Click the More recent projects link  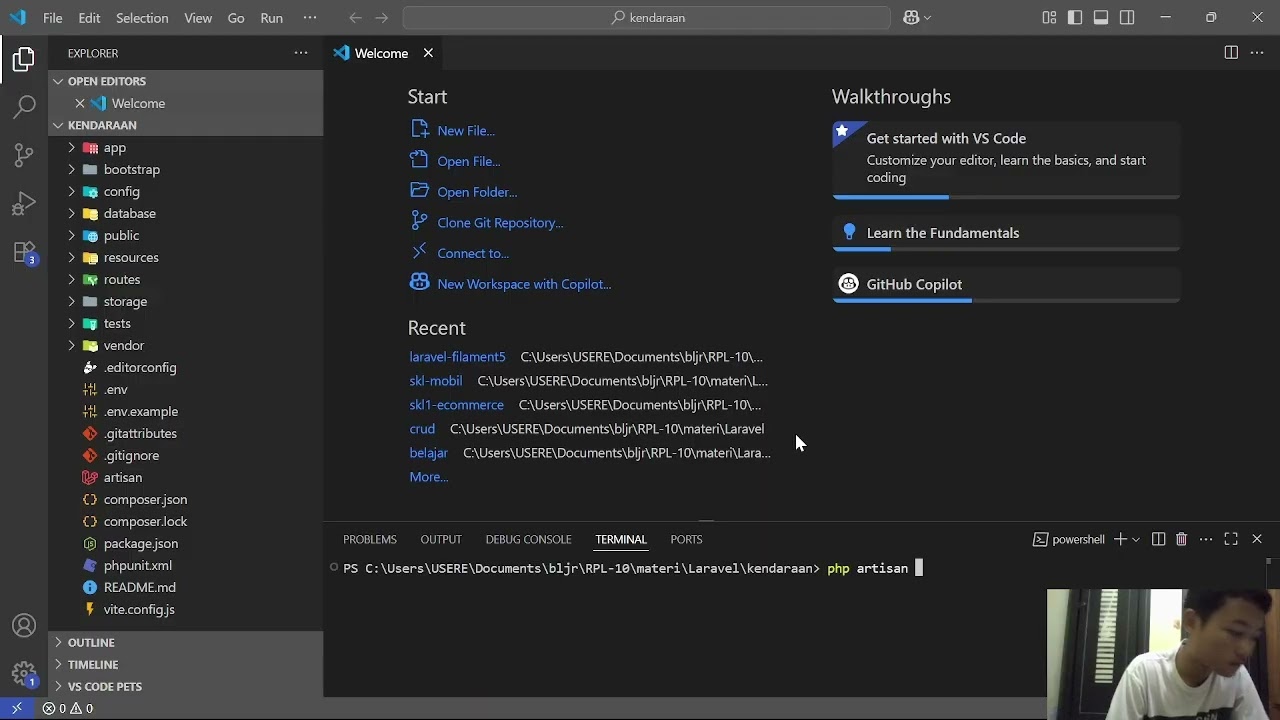[428, 477]
